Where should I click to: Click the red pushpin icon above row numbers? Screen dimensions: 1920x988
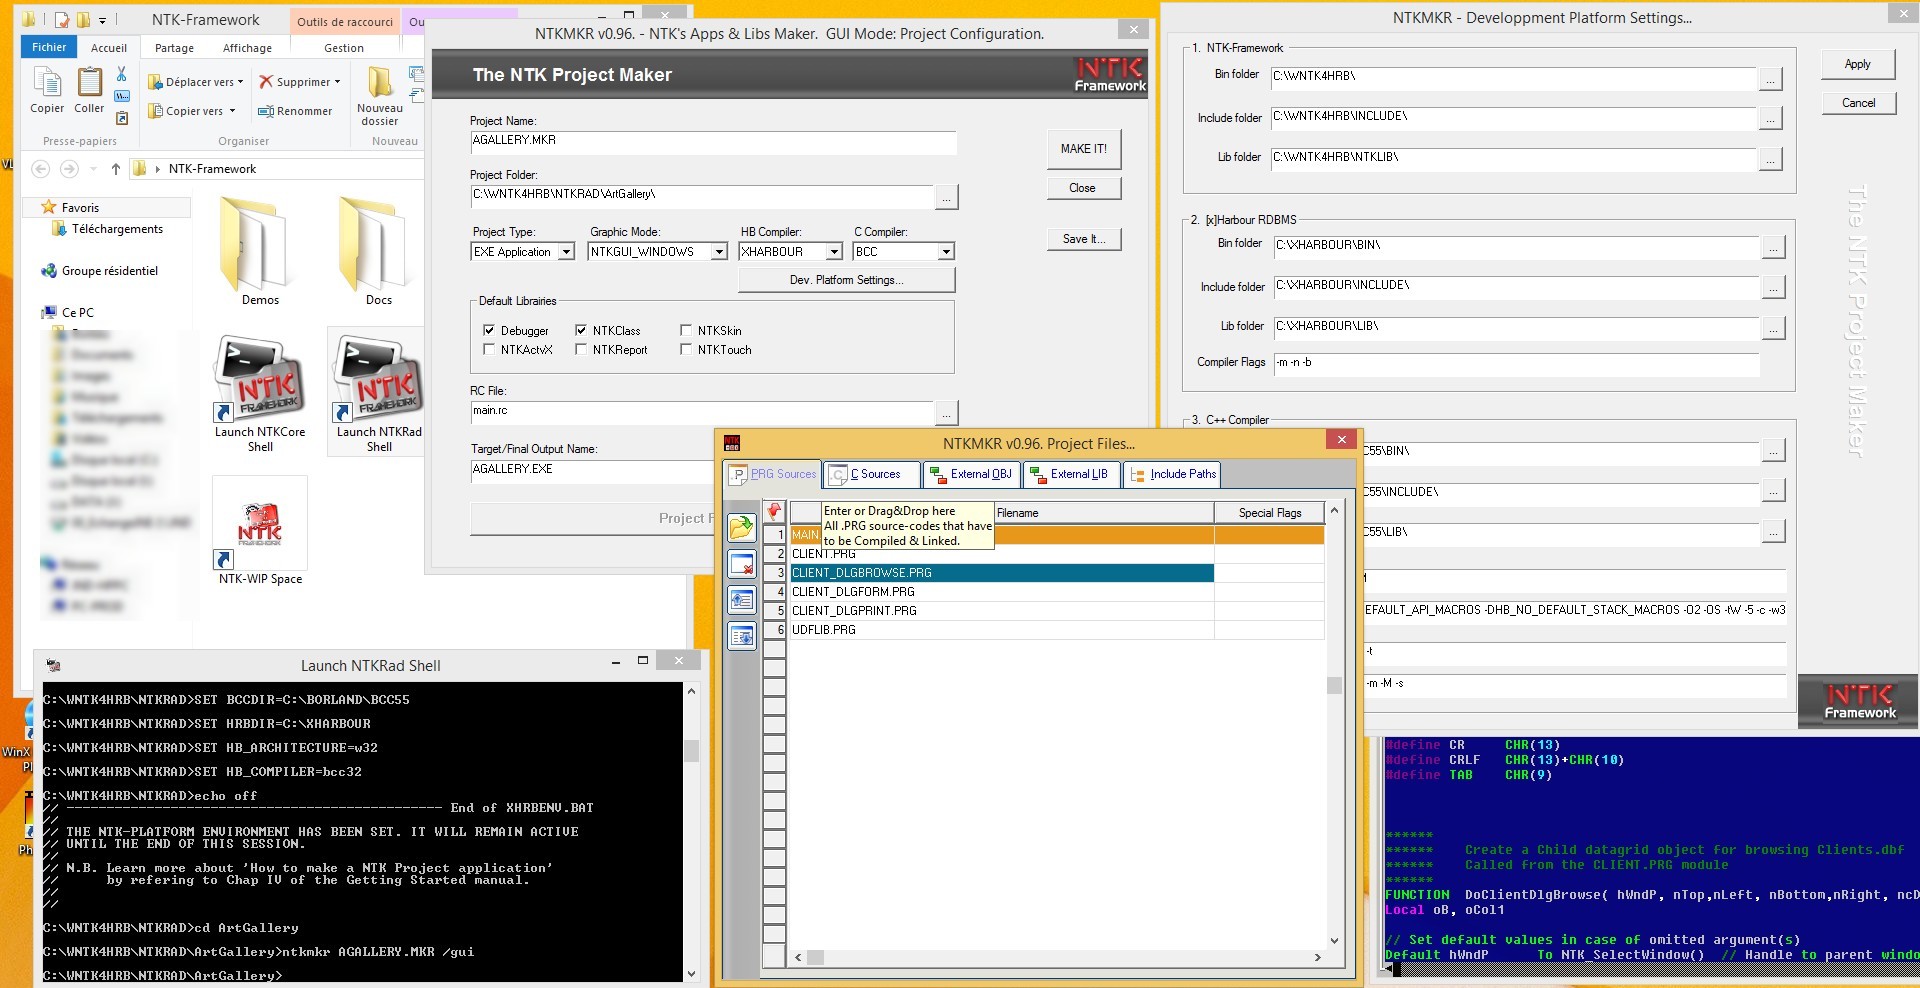tap(774, 512)
